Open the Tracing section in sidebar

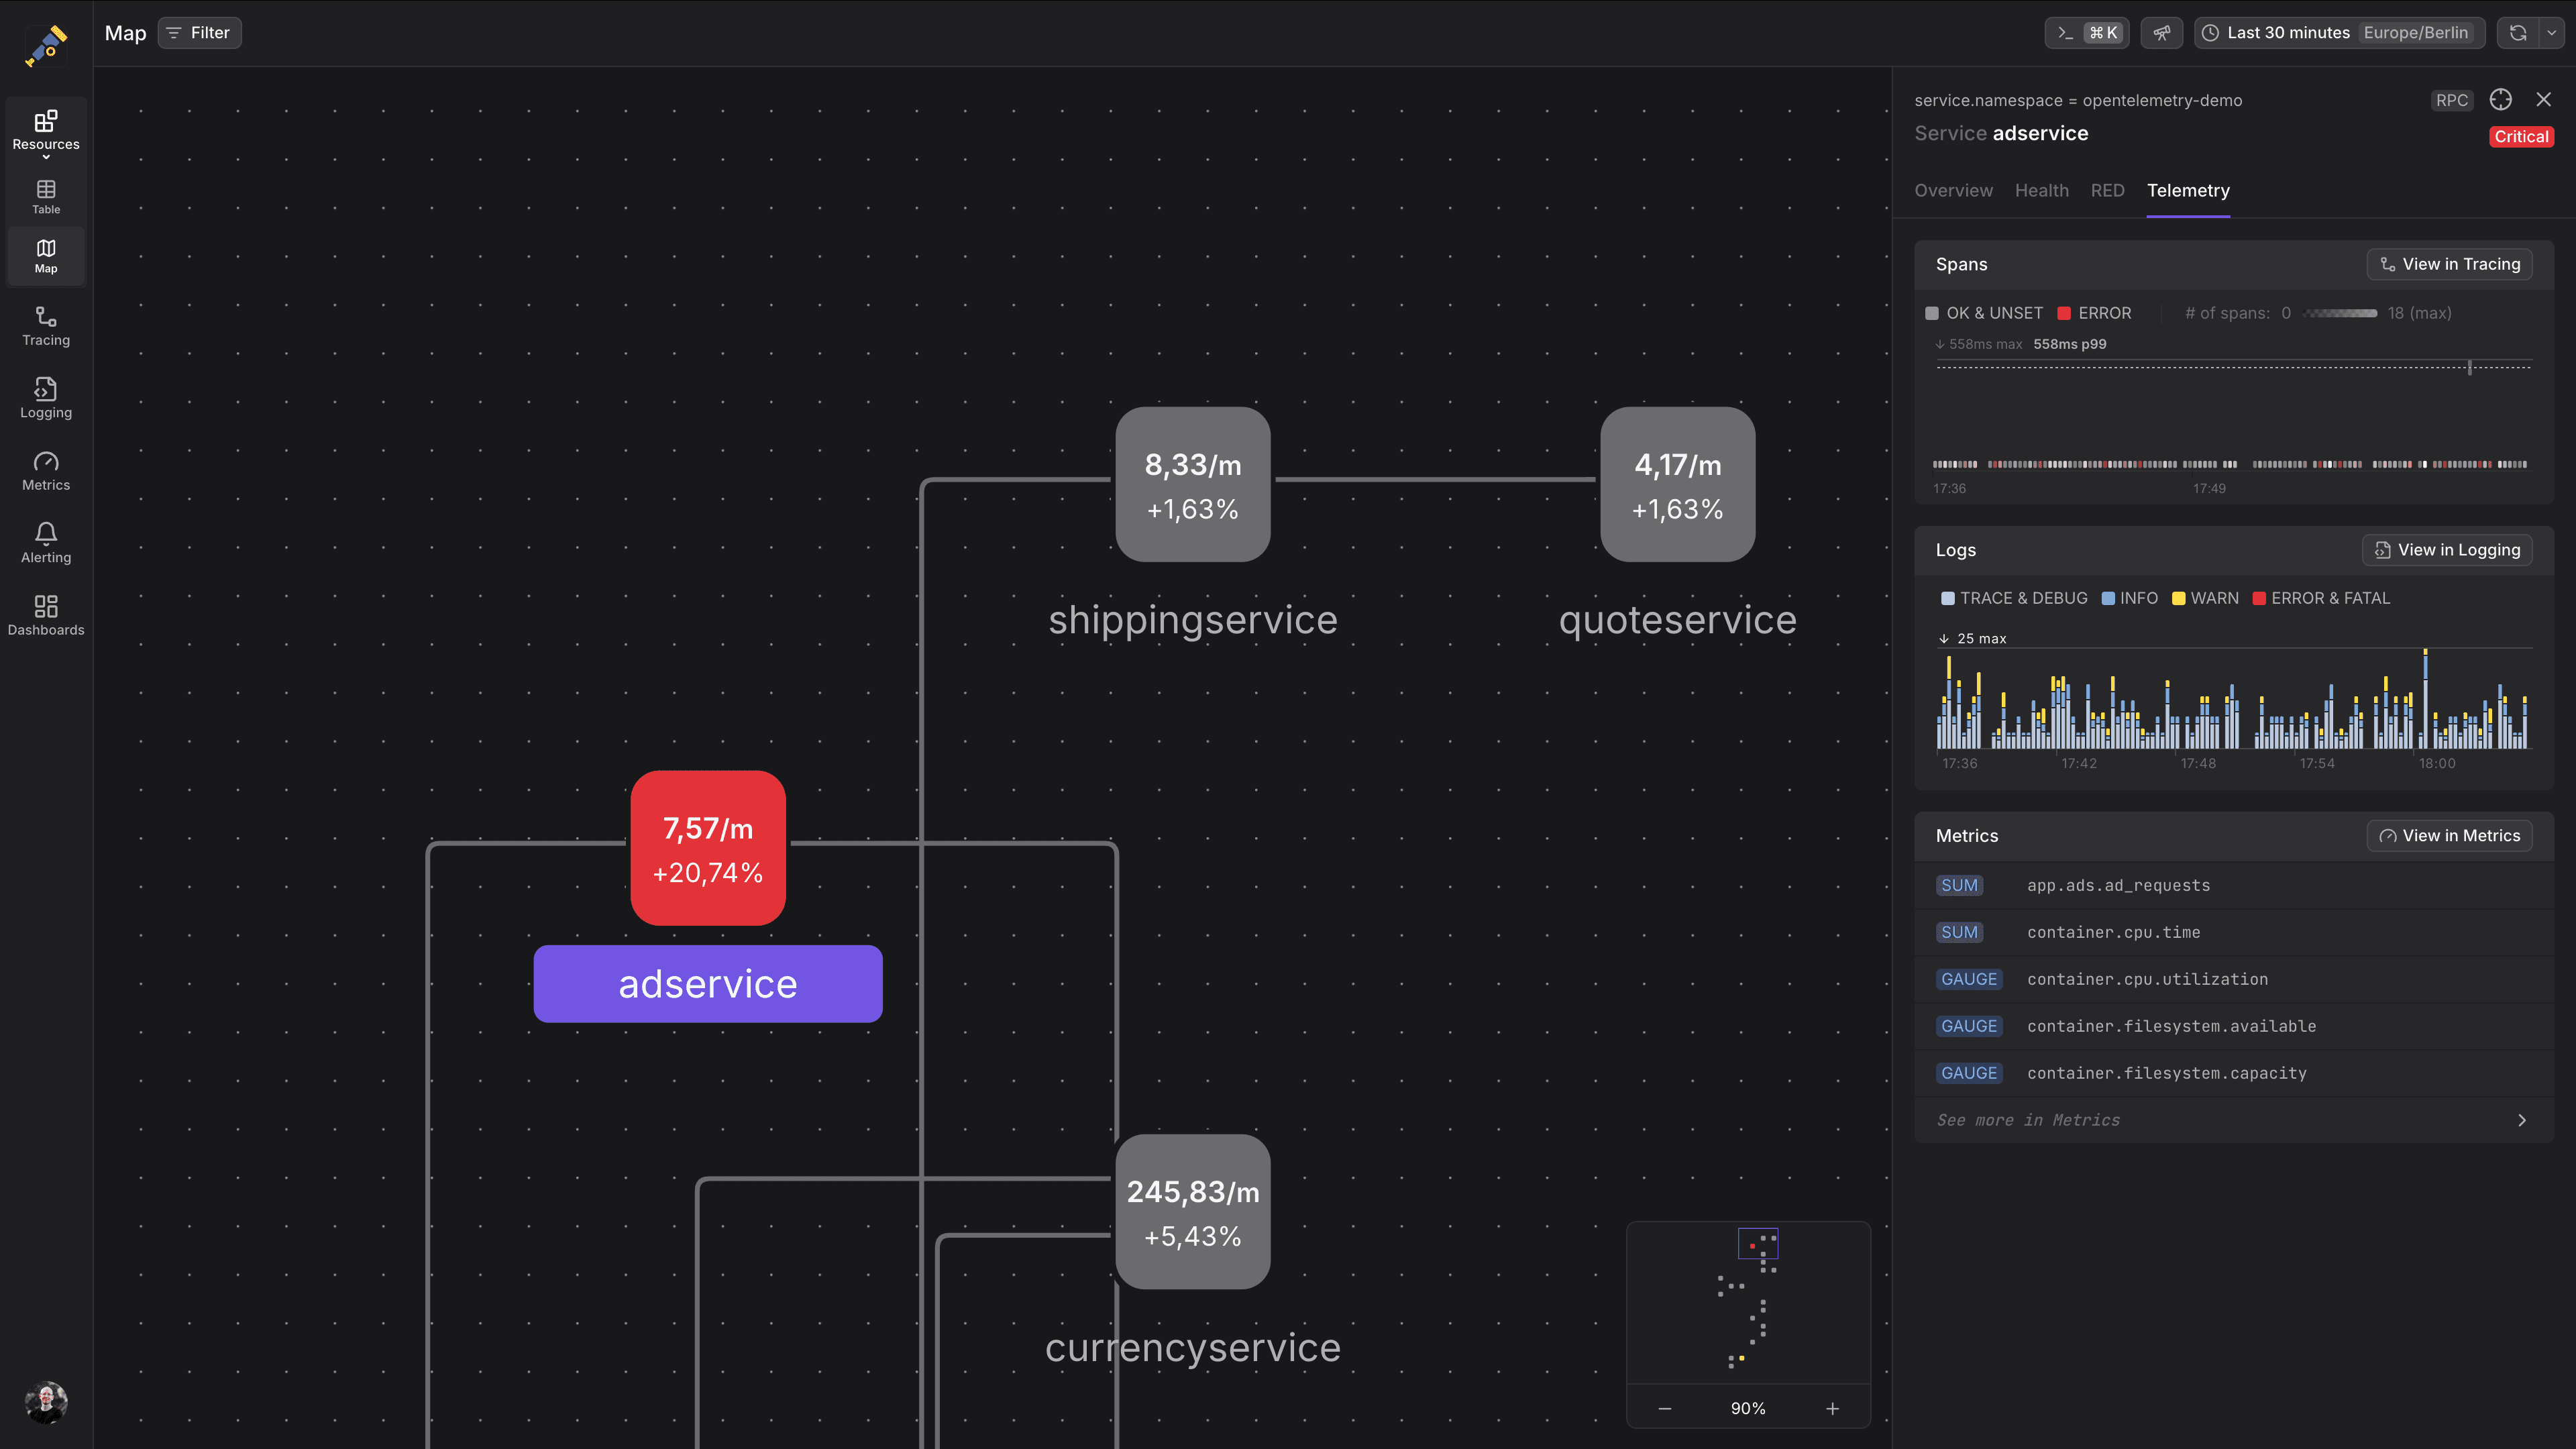[x=46, y=326]
